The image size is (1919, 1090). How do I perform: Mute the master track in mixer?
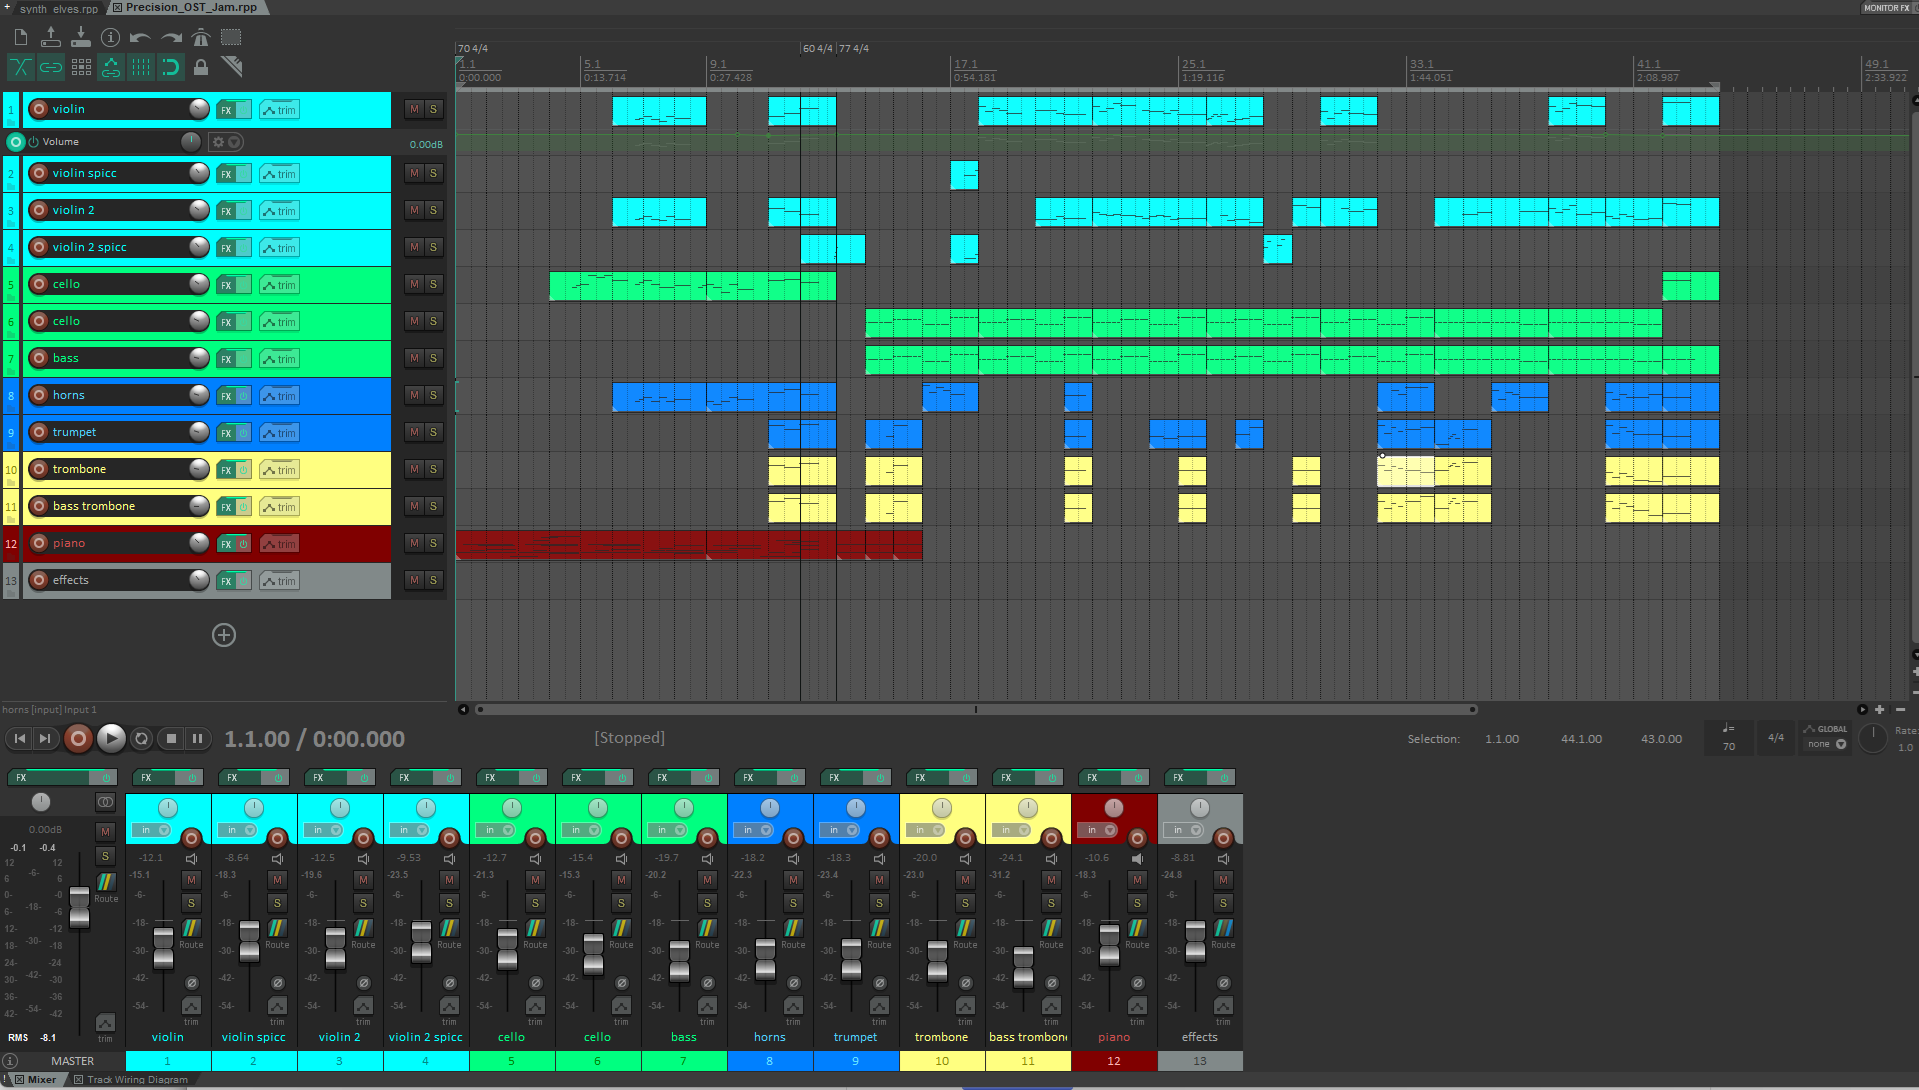click(105, 832)
